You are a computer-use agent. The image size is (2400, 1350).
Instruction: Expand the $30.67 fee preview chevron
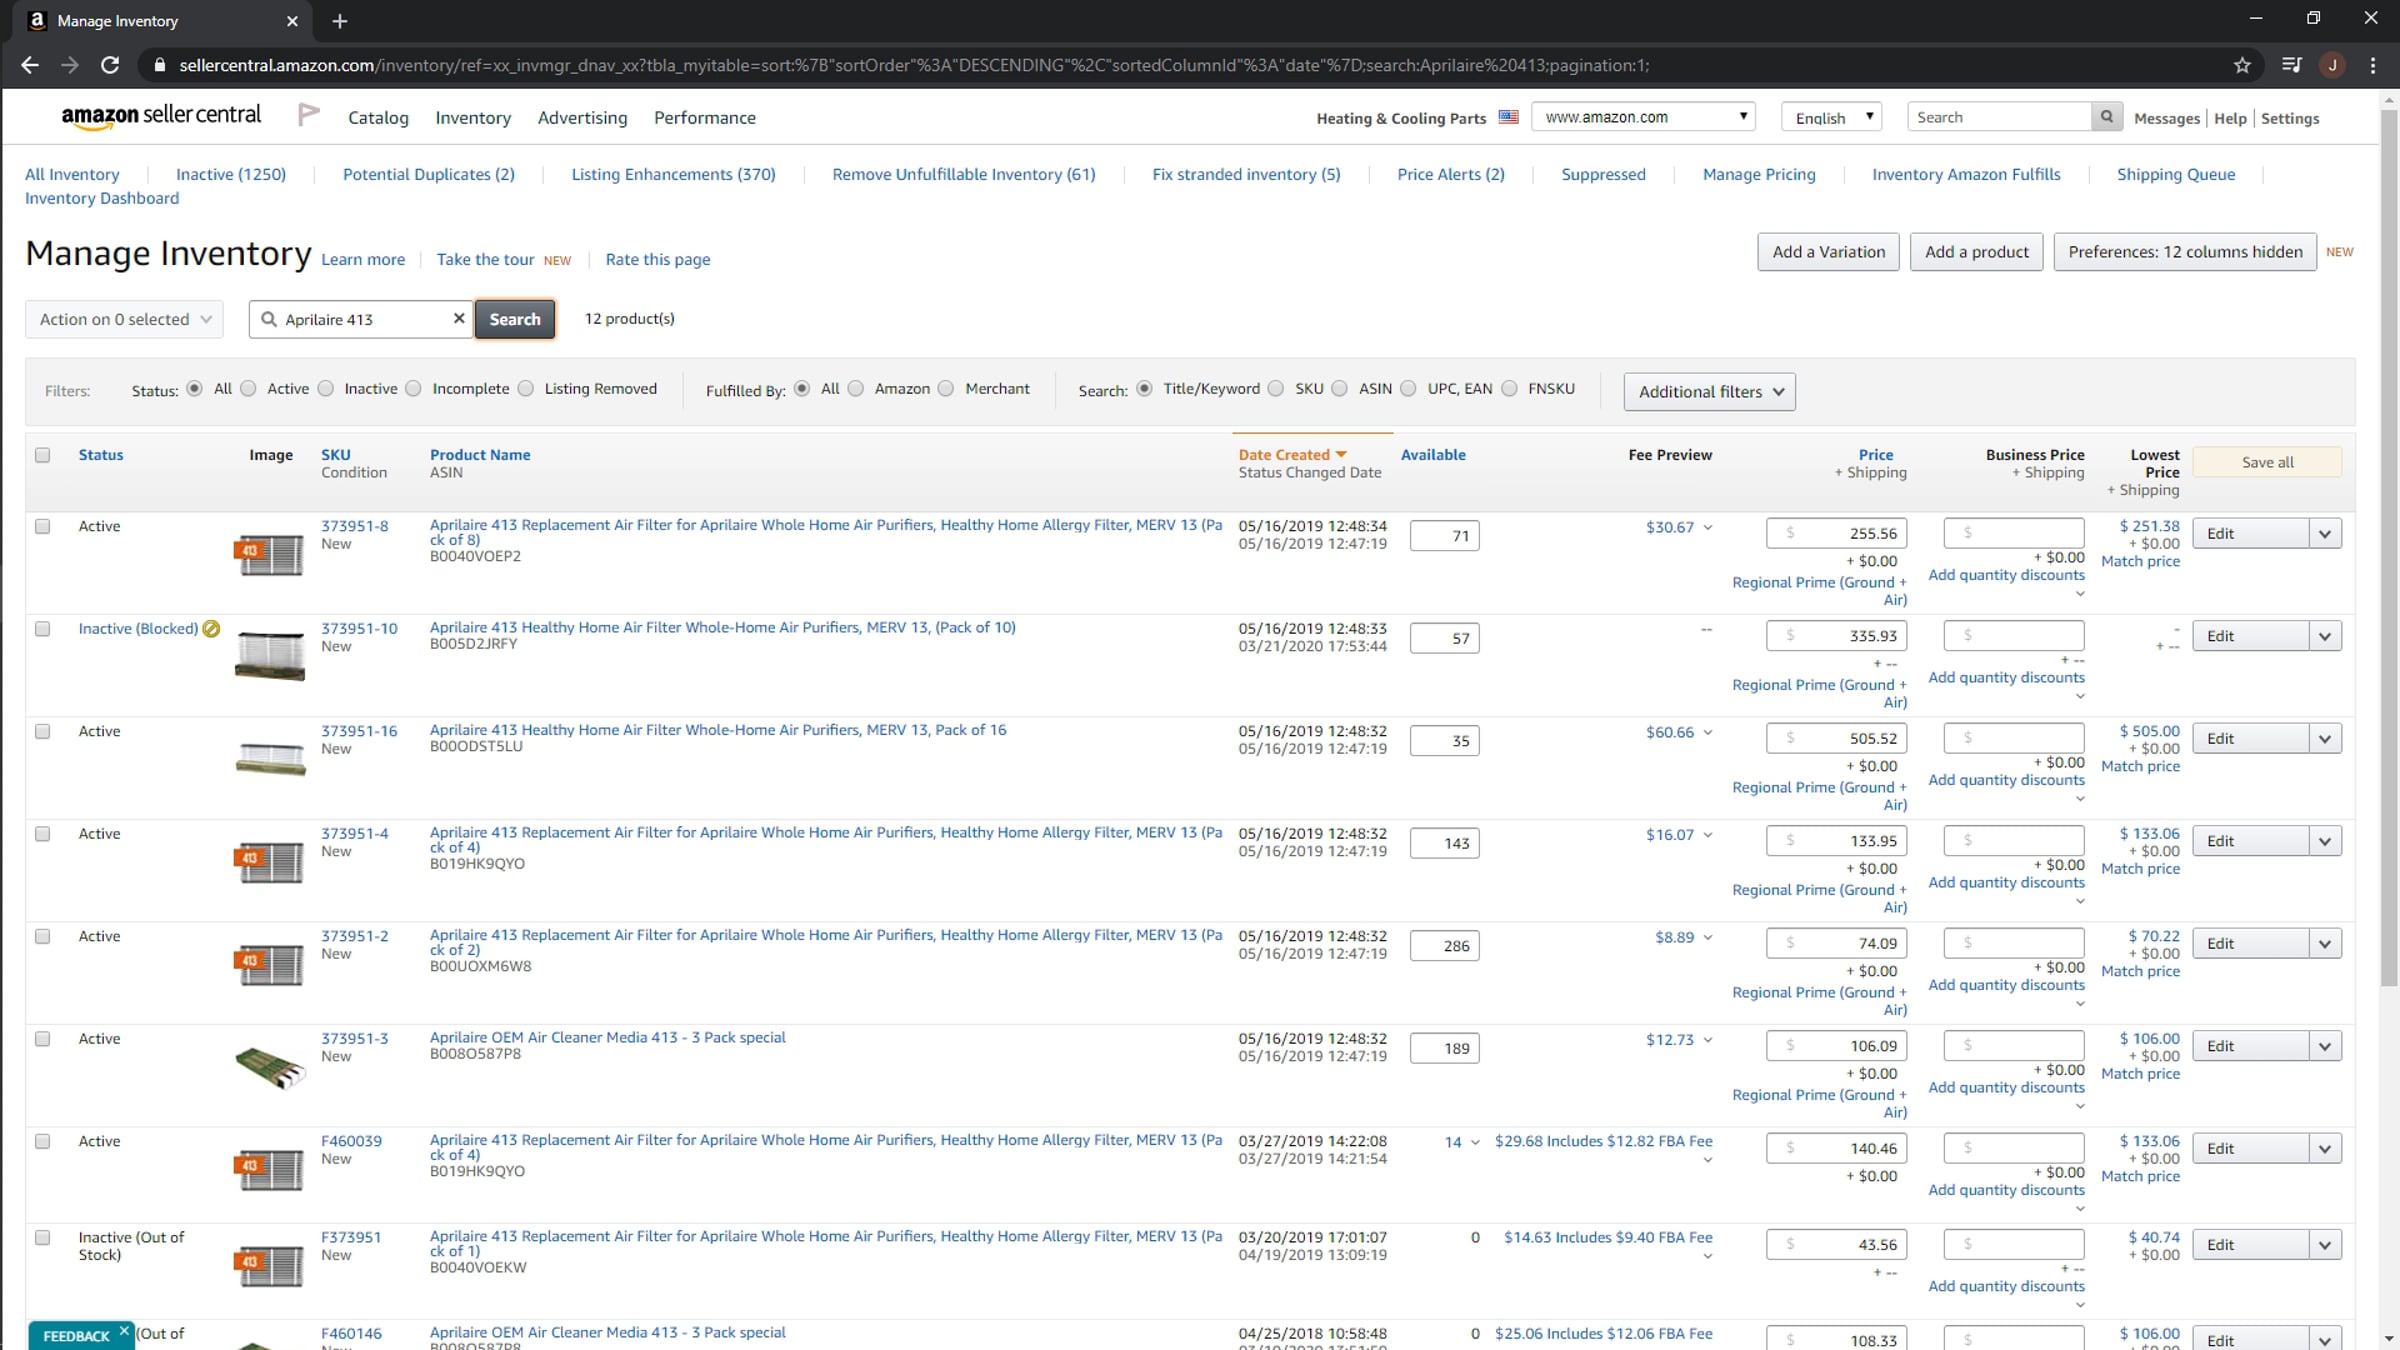point(1708,527)
